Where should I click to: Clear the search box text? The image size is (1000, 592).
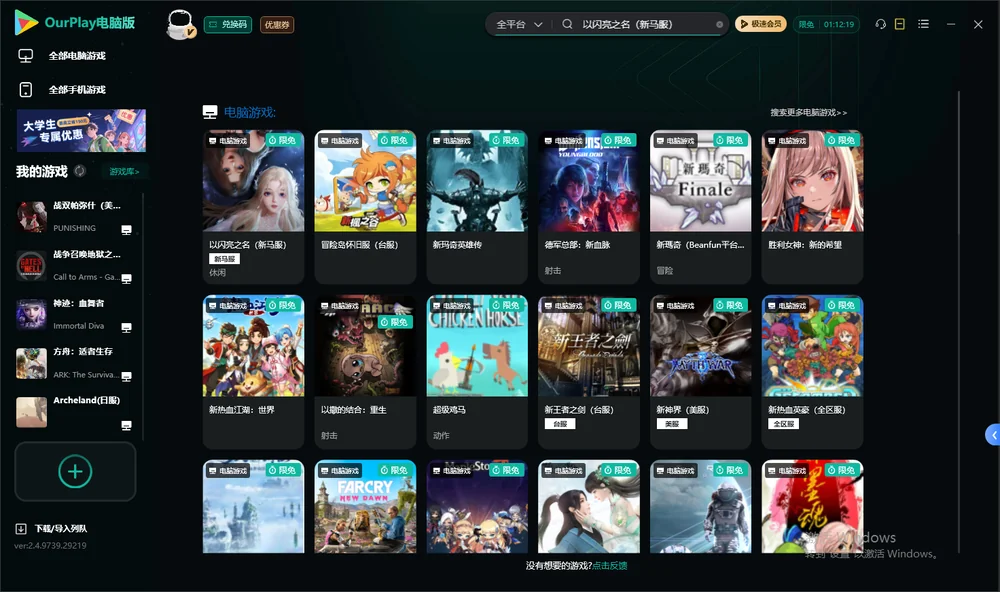pyautogui.click(x=719, y=25)
